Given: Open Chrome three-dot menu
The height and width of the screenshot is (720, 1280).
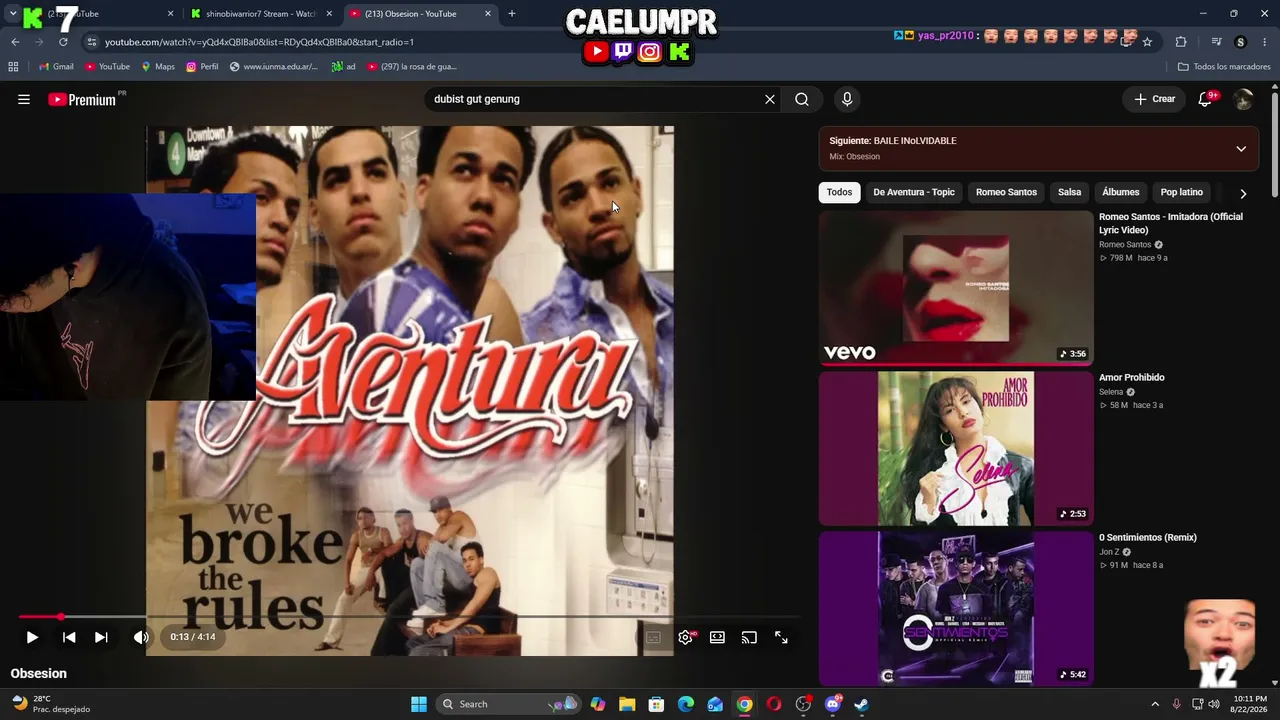Looking at the screenshot, I should click(x=1265, y=42).
